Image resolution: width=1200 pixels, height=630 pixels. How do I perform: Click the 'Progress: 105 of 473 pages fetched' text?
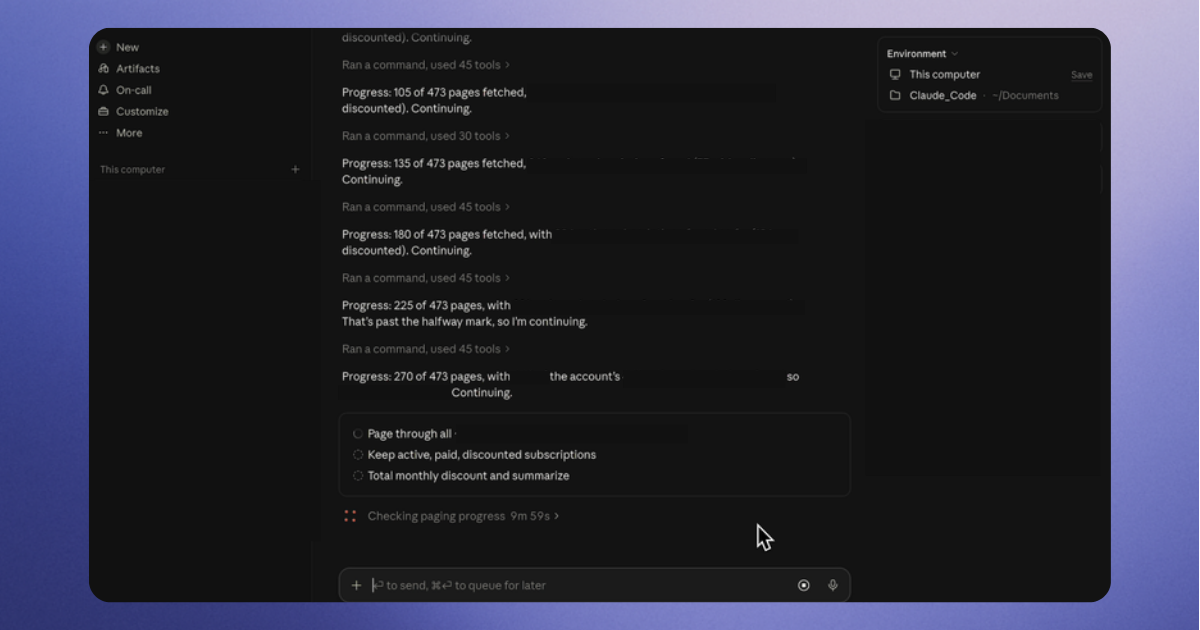434,92
